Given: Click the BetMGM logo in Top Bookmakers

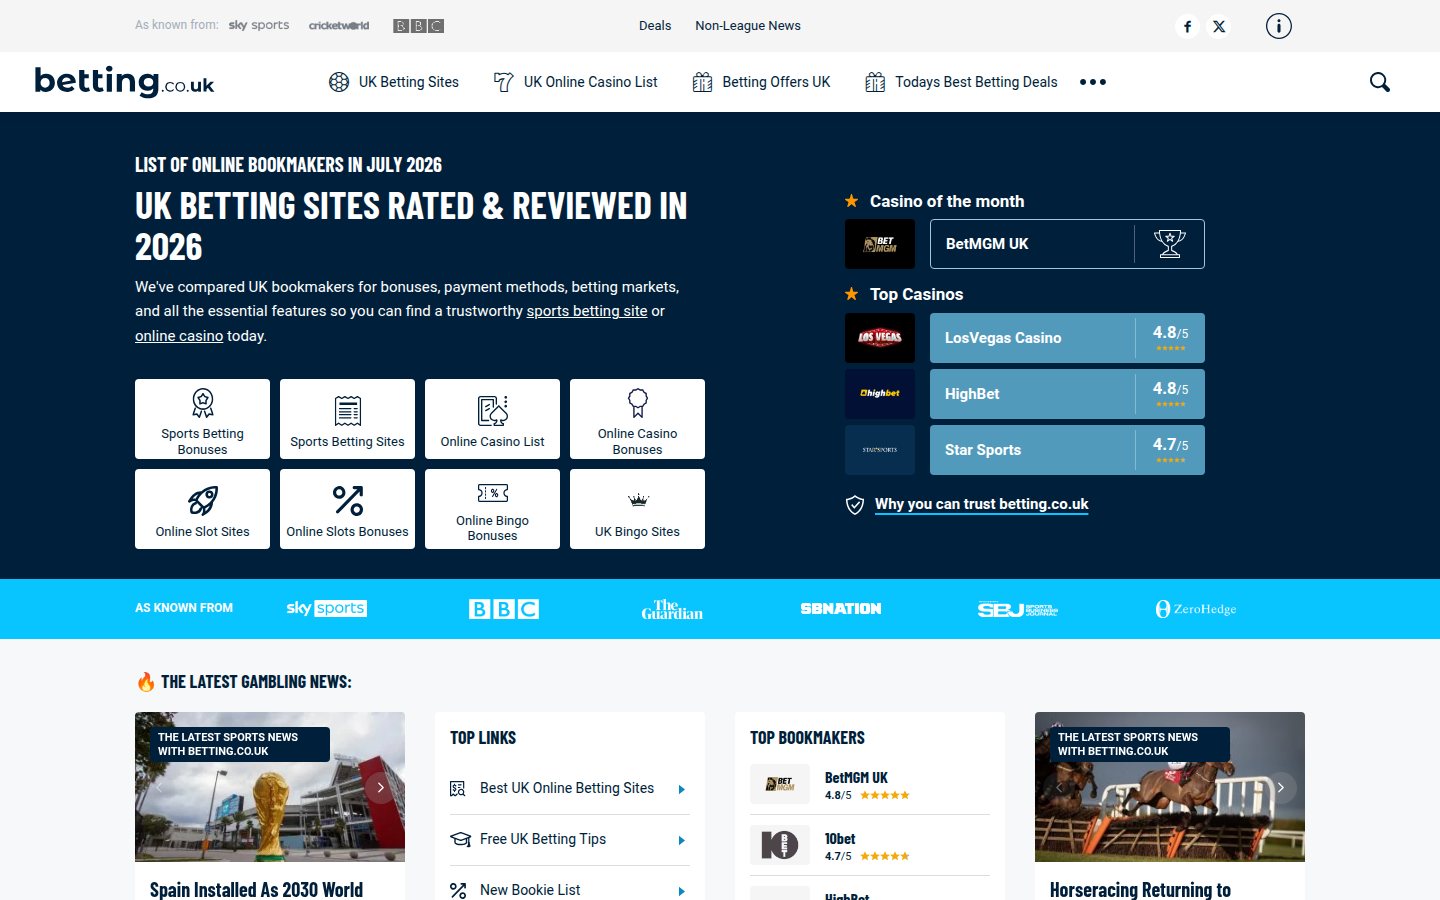Looking at the screenshot, I should click(x=780, y=784).
